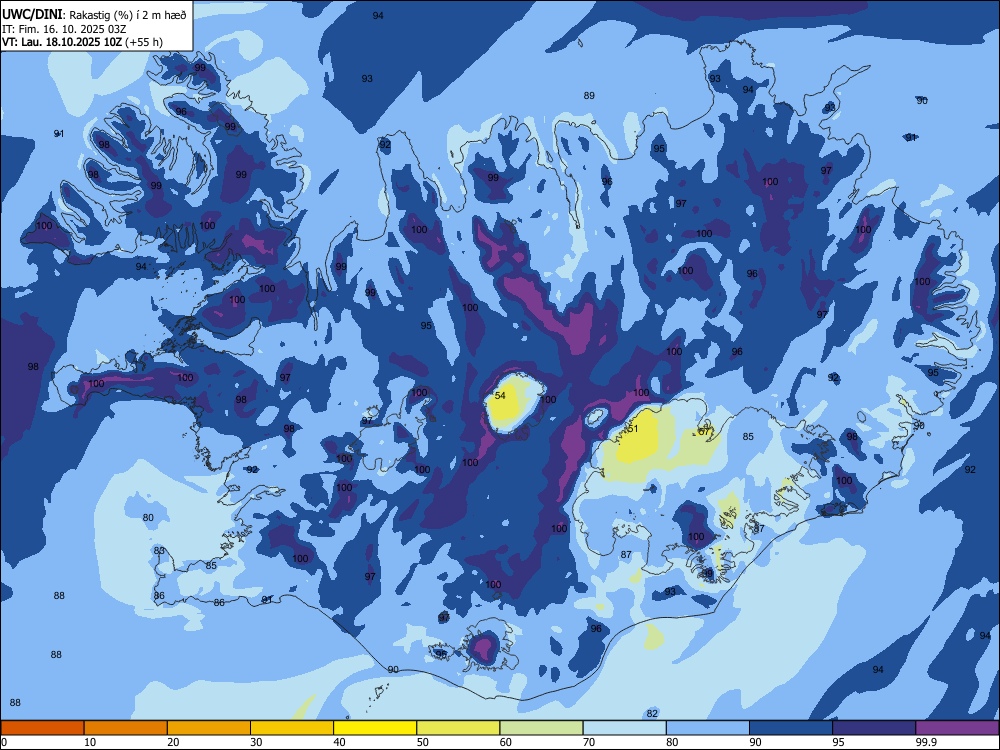Click the orange 10–20 legend swatch

pos(126,728)
